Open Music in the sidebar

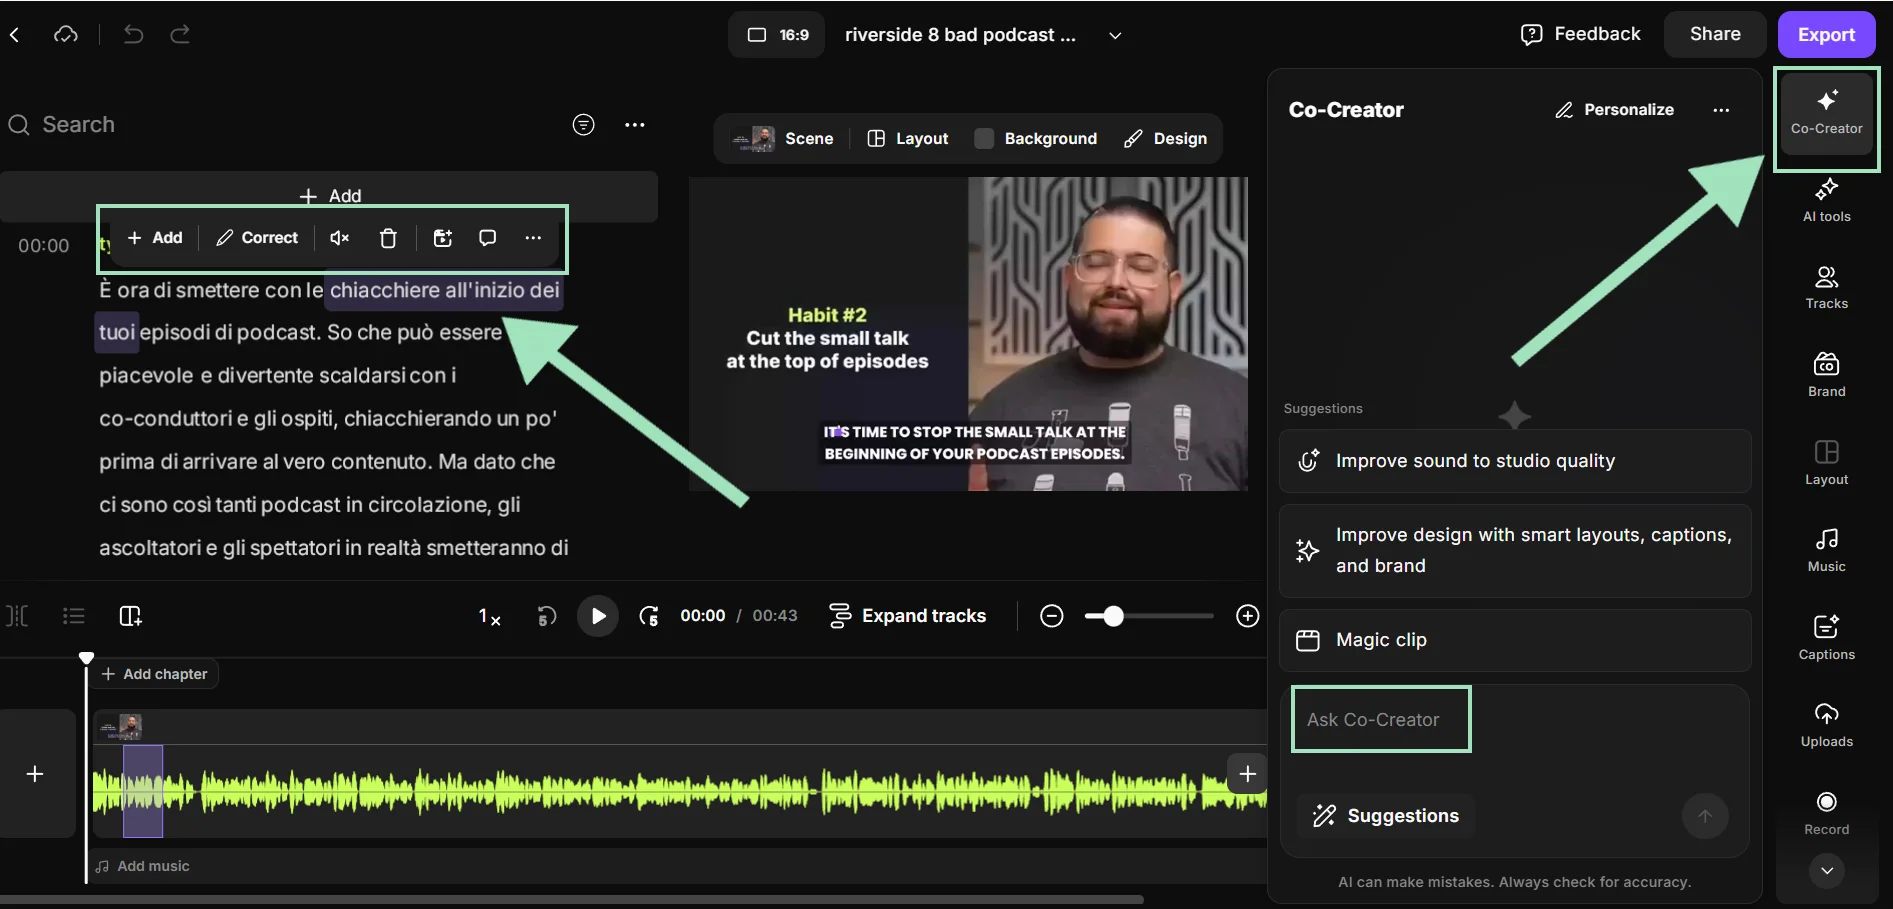pyautogui.click(x=1826, y=550)
